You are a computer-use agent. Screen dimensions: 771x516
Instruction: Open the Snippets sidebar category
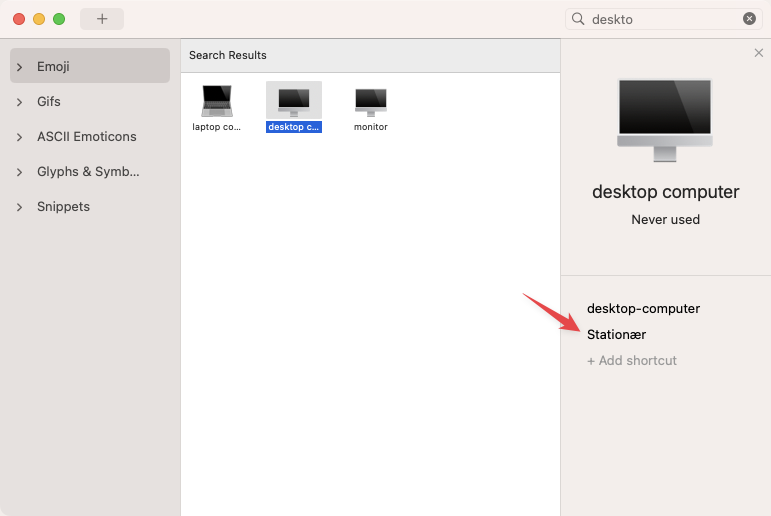[x=63, y=207]
